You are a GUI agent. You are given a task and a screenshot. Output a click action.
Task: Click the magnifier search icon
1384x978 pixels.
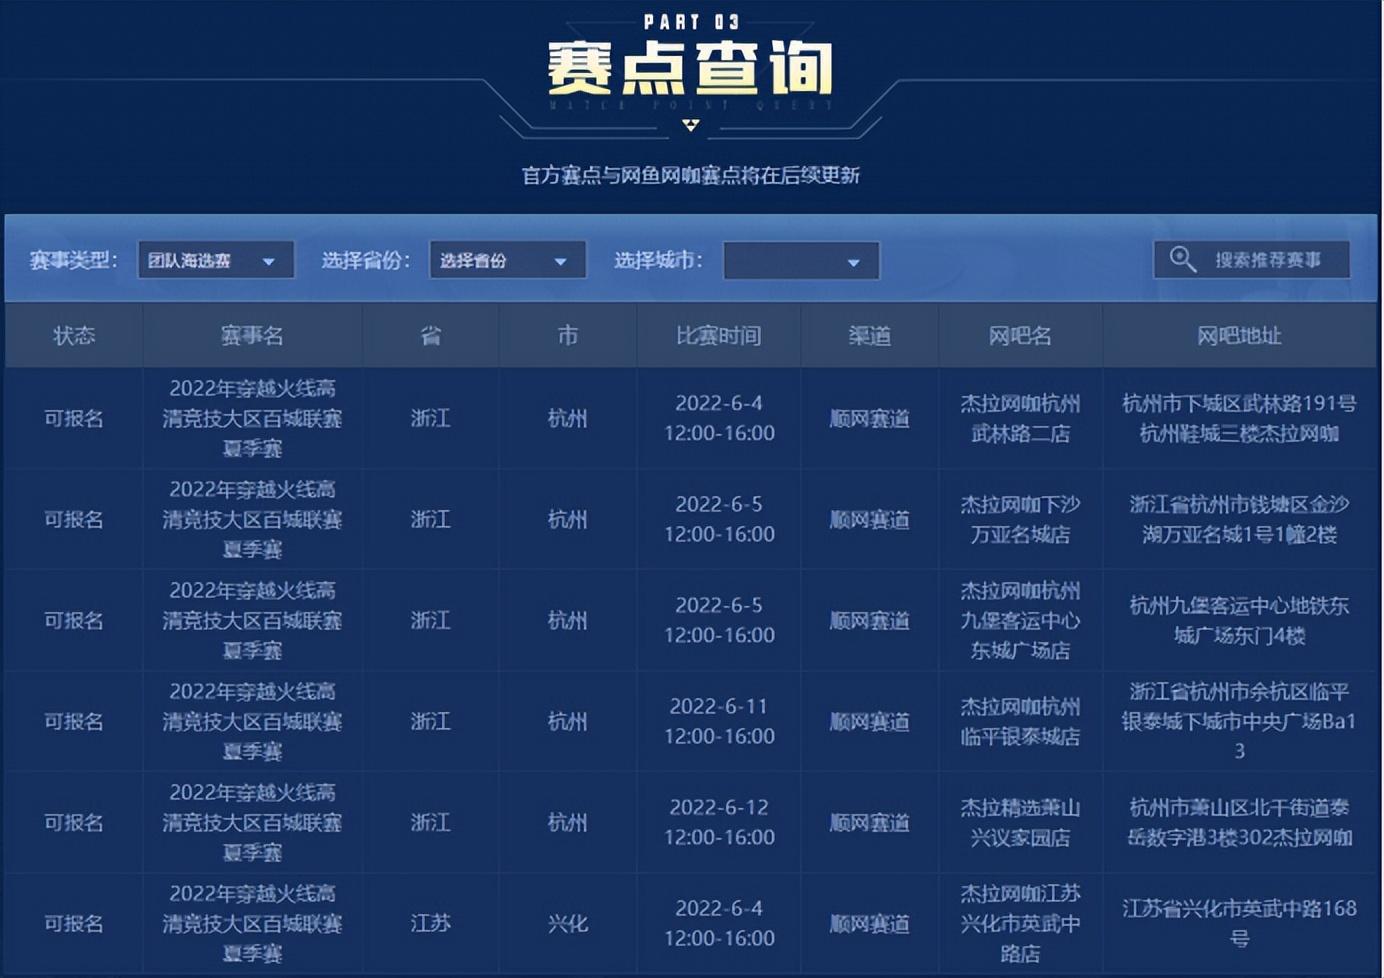(x=1182, y=260)
